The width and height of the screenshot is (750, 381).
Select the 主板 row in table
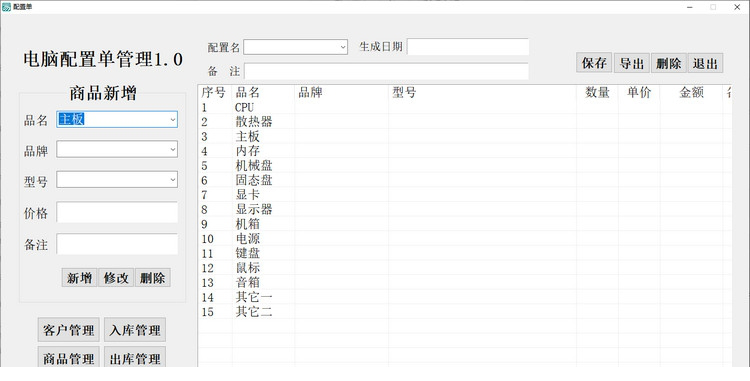click(464, 137)
